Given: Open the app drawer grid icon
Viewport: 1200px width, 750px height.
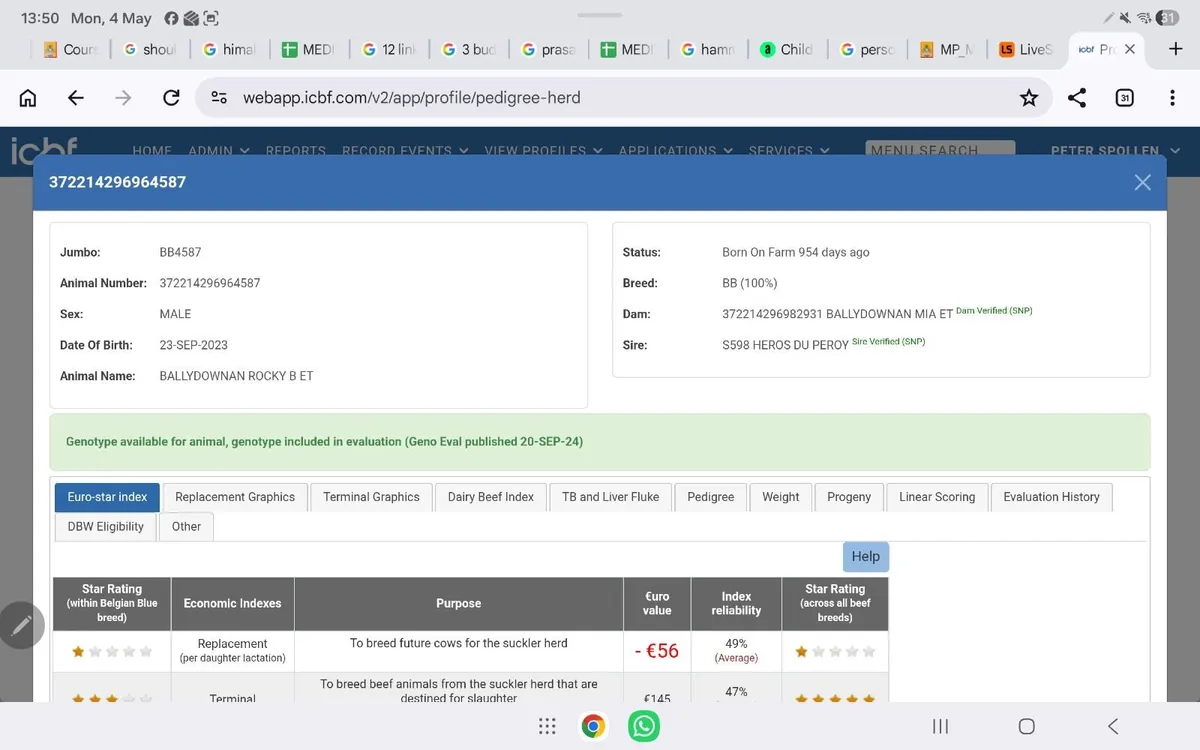Looking at the screenshot, I should [x=547, y=727].
